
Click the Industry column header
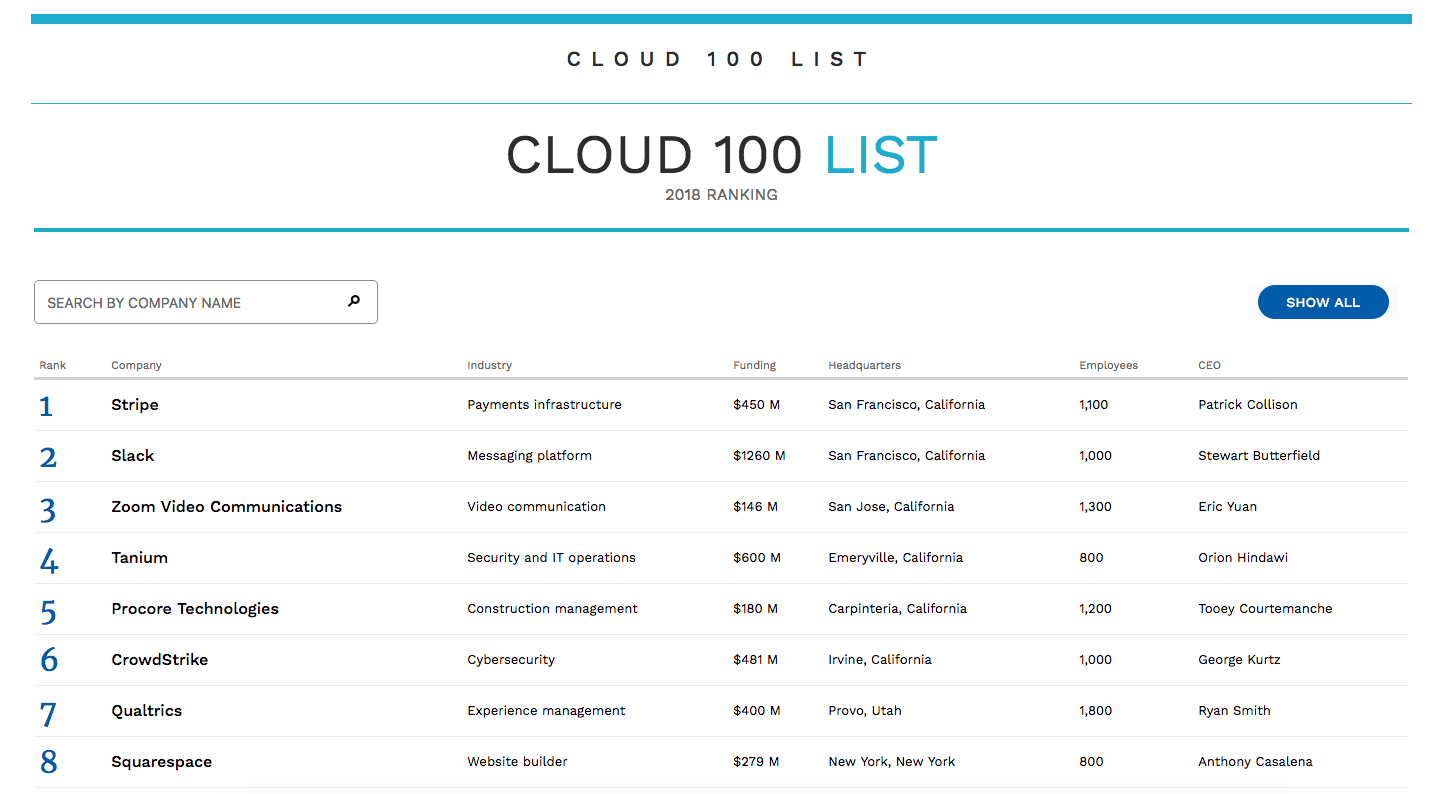click(x=489, y=365)
